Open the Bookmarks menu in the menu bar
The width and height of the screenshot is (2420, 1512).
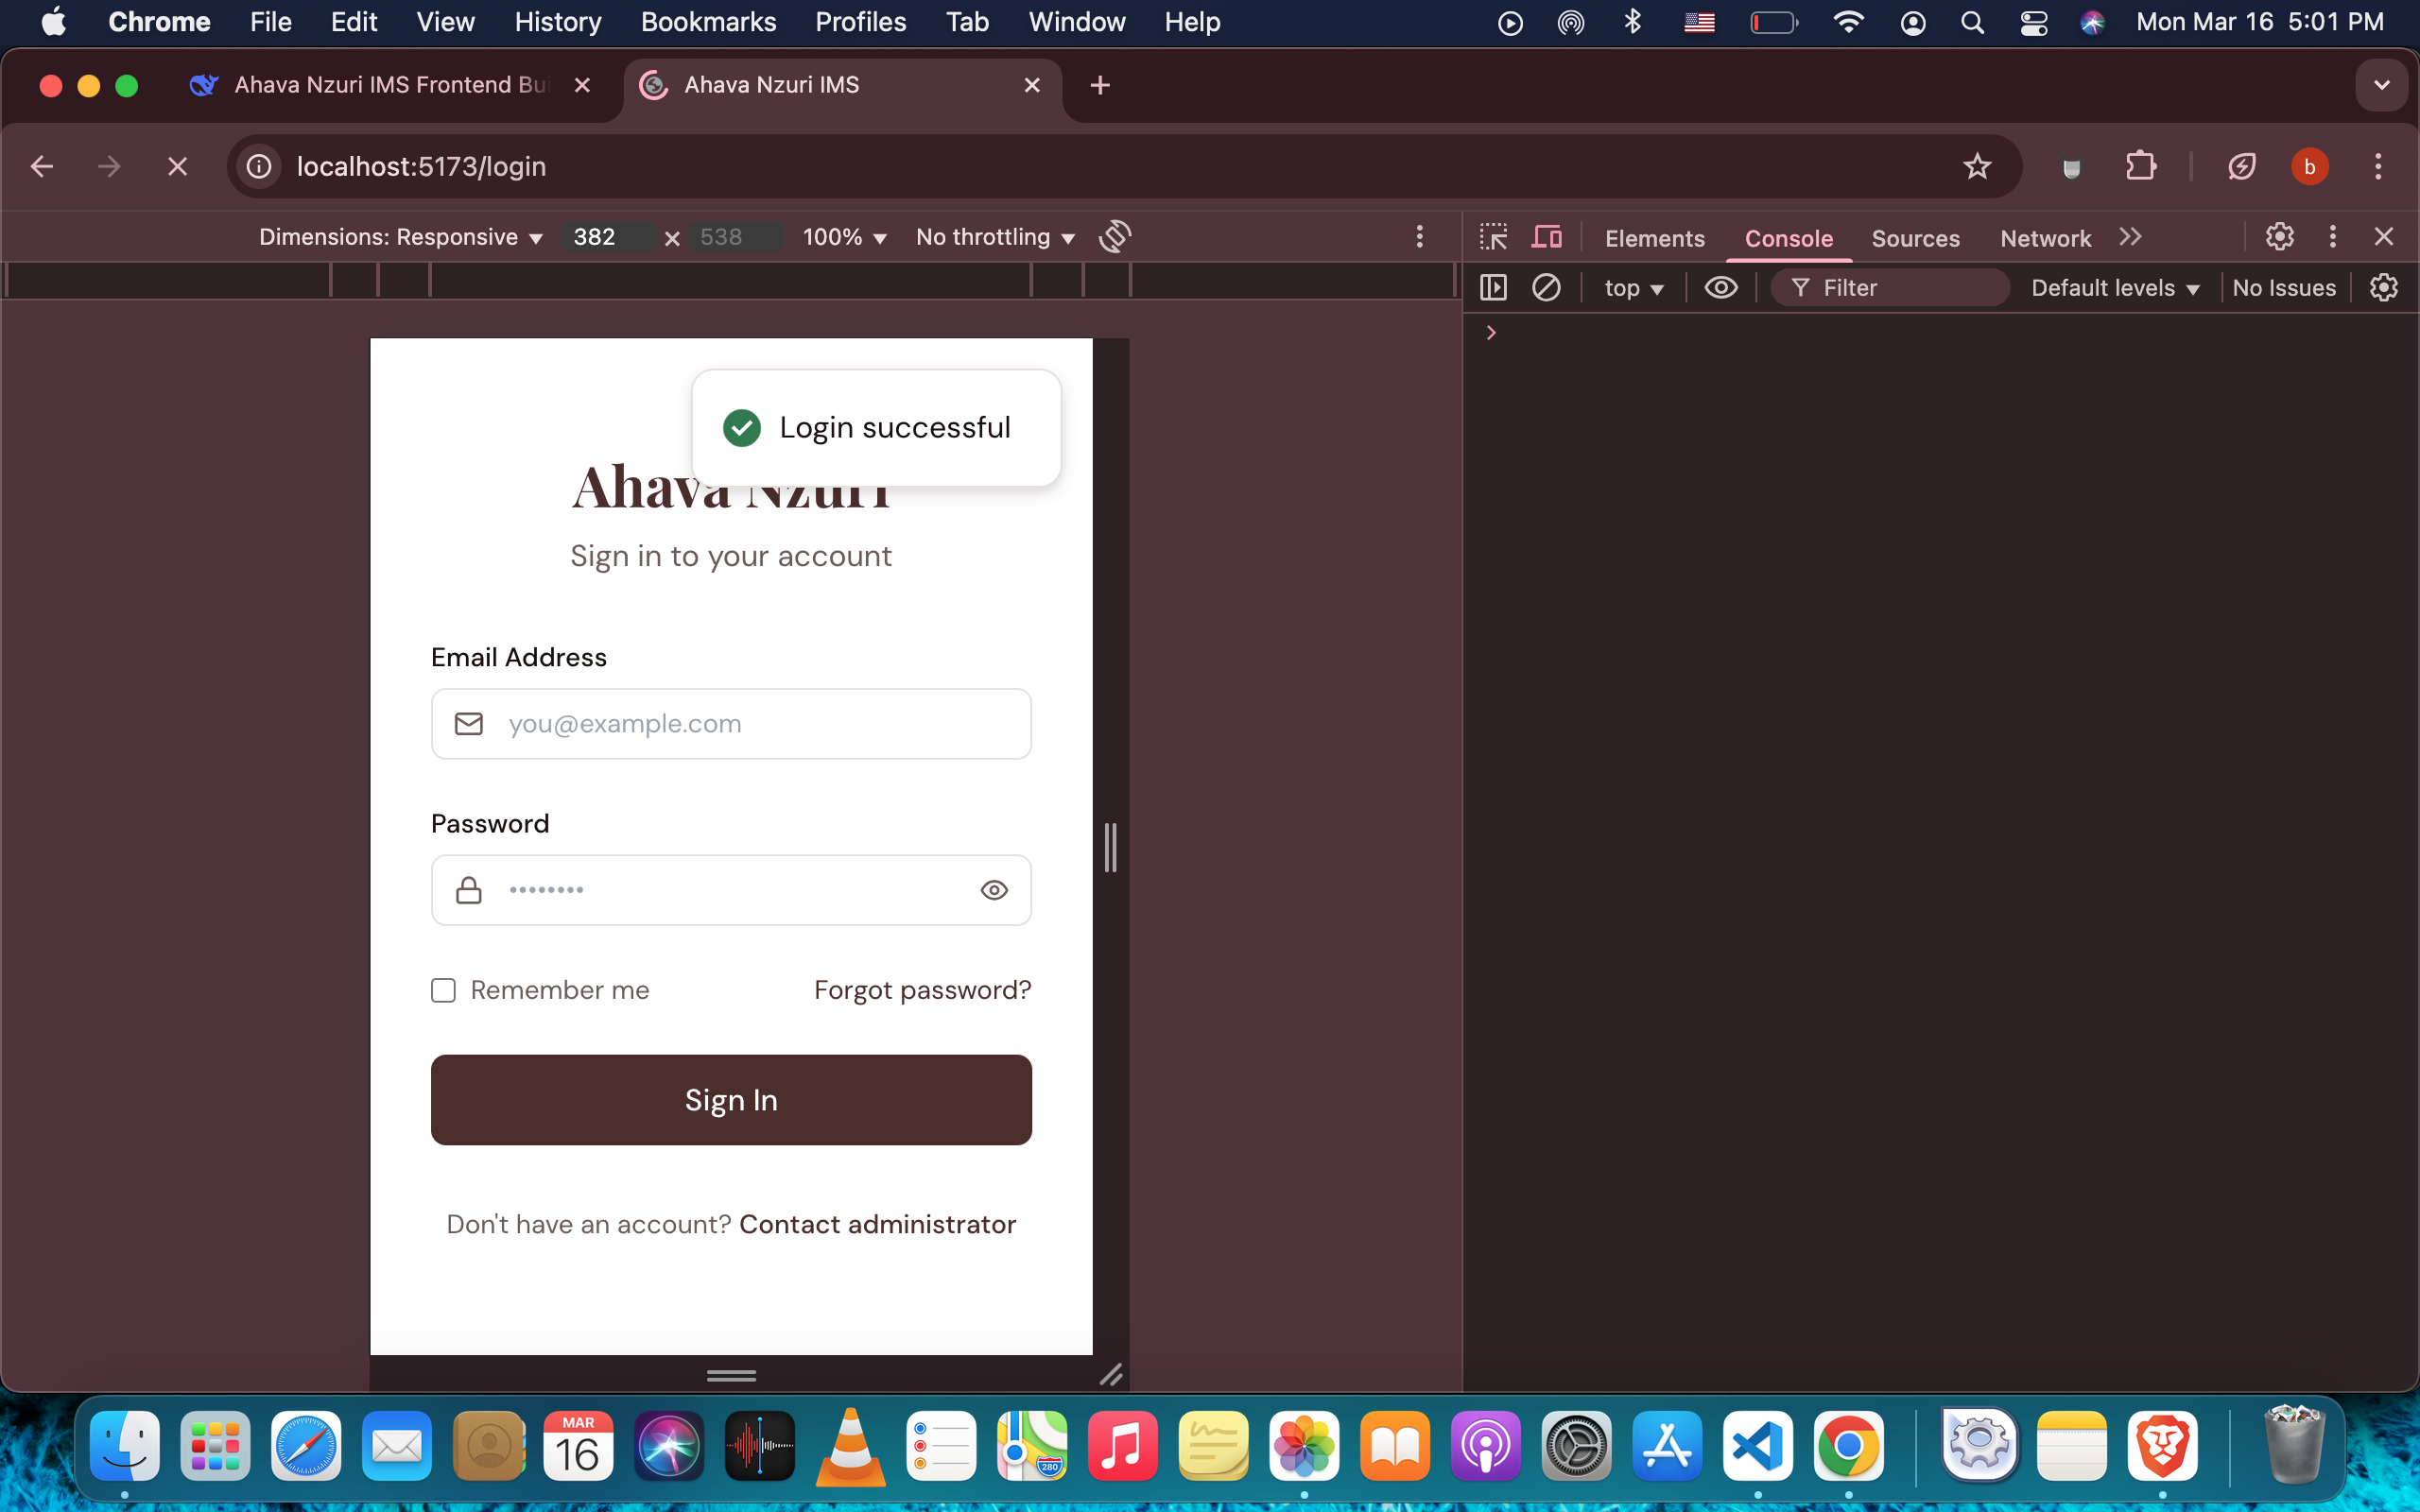pos(708,22)
